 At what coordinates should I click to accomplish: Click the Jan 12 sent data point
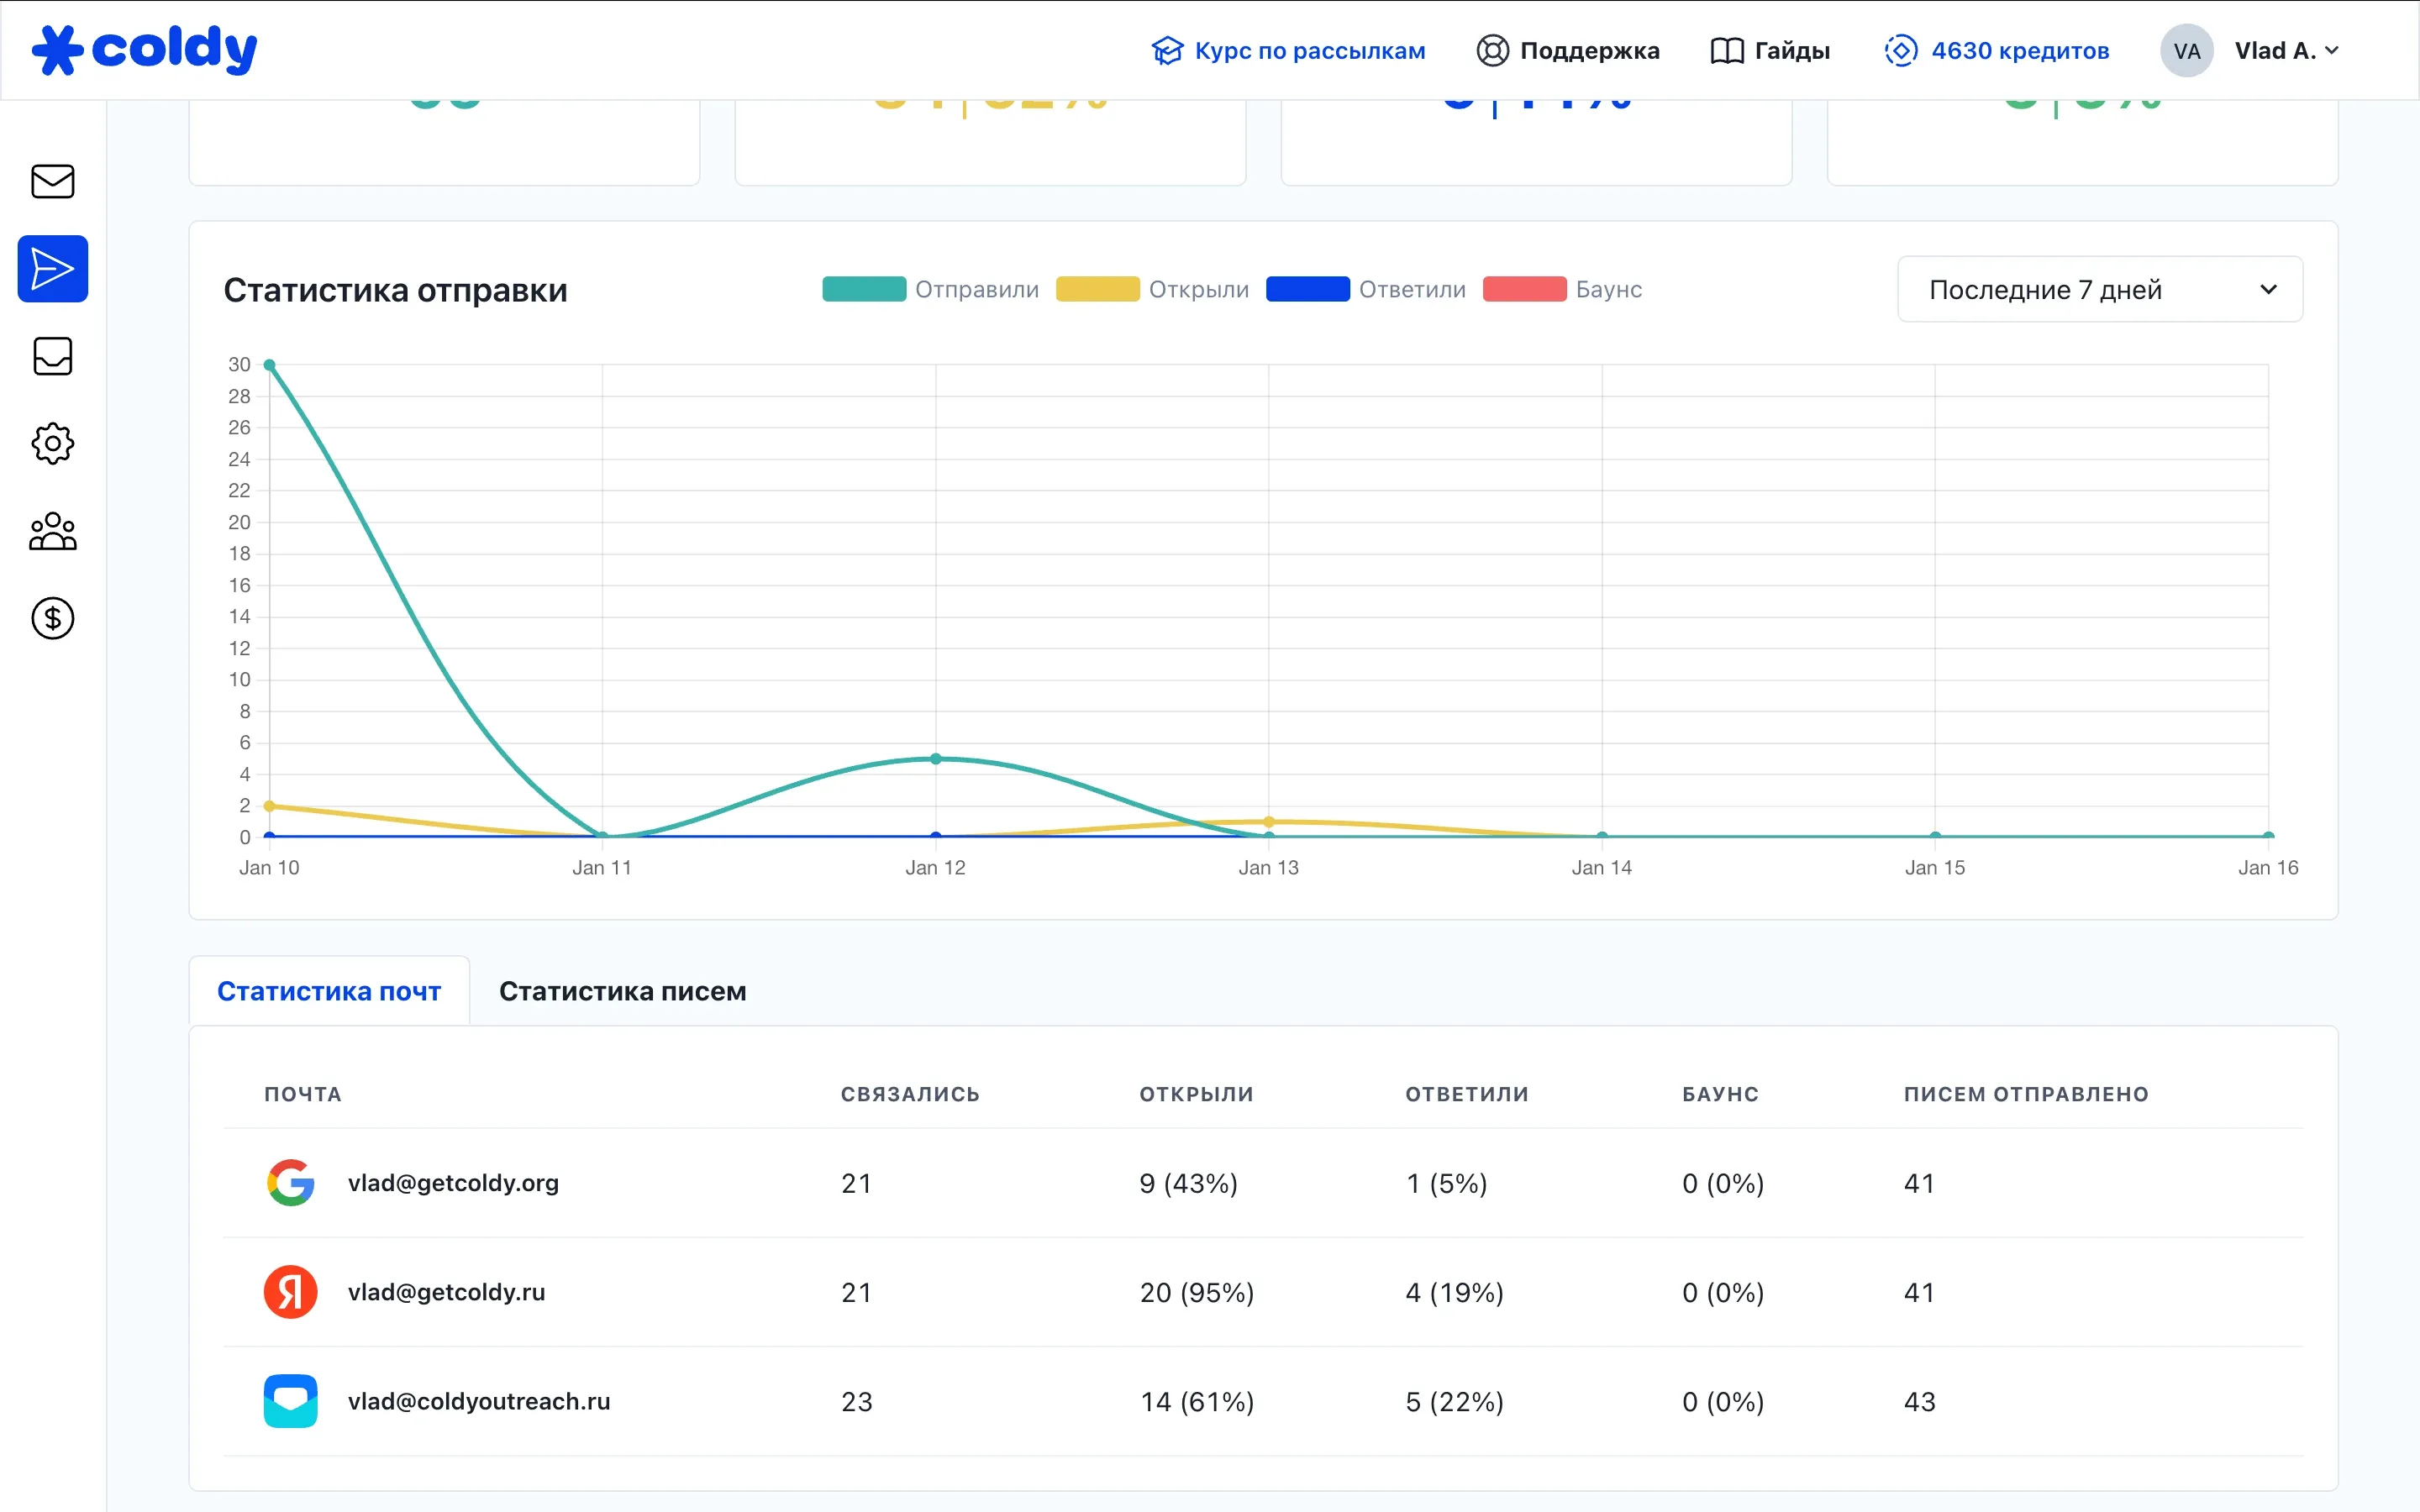935,759
